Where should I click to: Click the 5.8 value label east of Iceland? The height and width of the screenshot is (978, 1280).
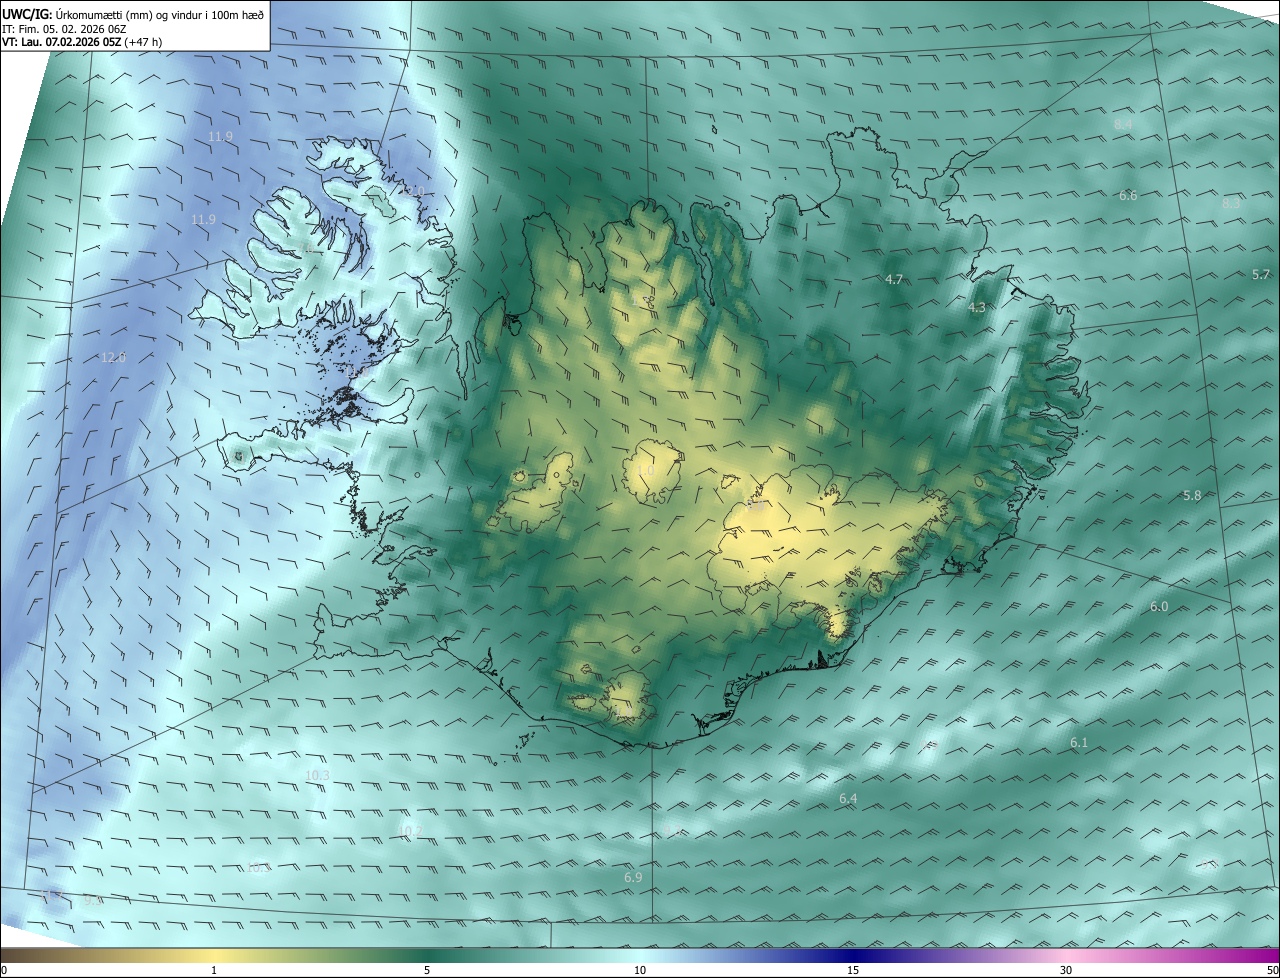pyautogui.click(x=1192, y=496)
